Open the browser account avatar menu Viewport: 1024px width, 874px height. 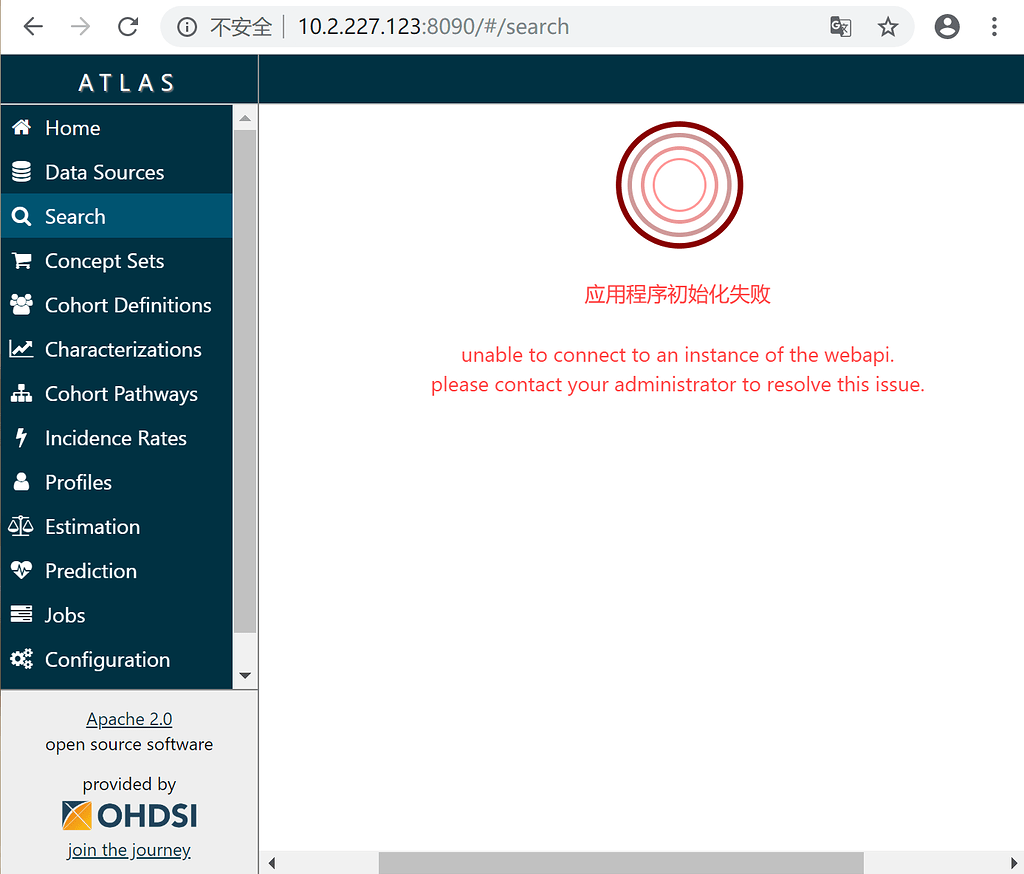(947, 26)
